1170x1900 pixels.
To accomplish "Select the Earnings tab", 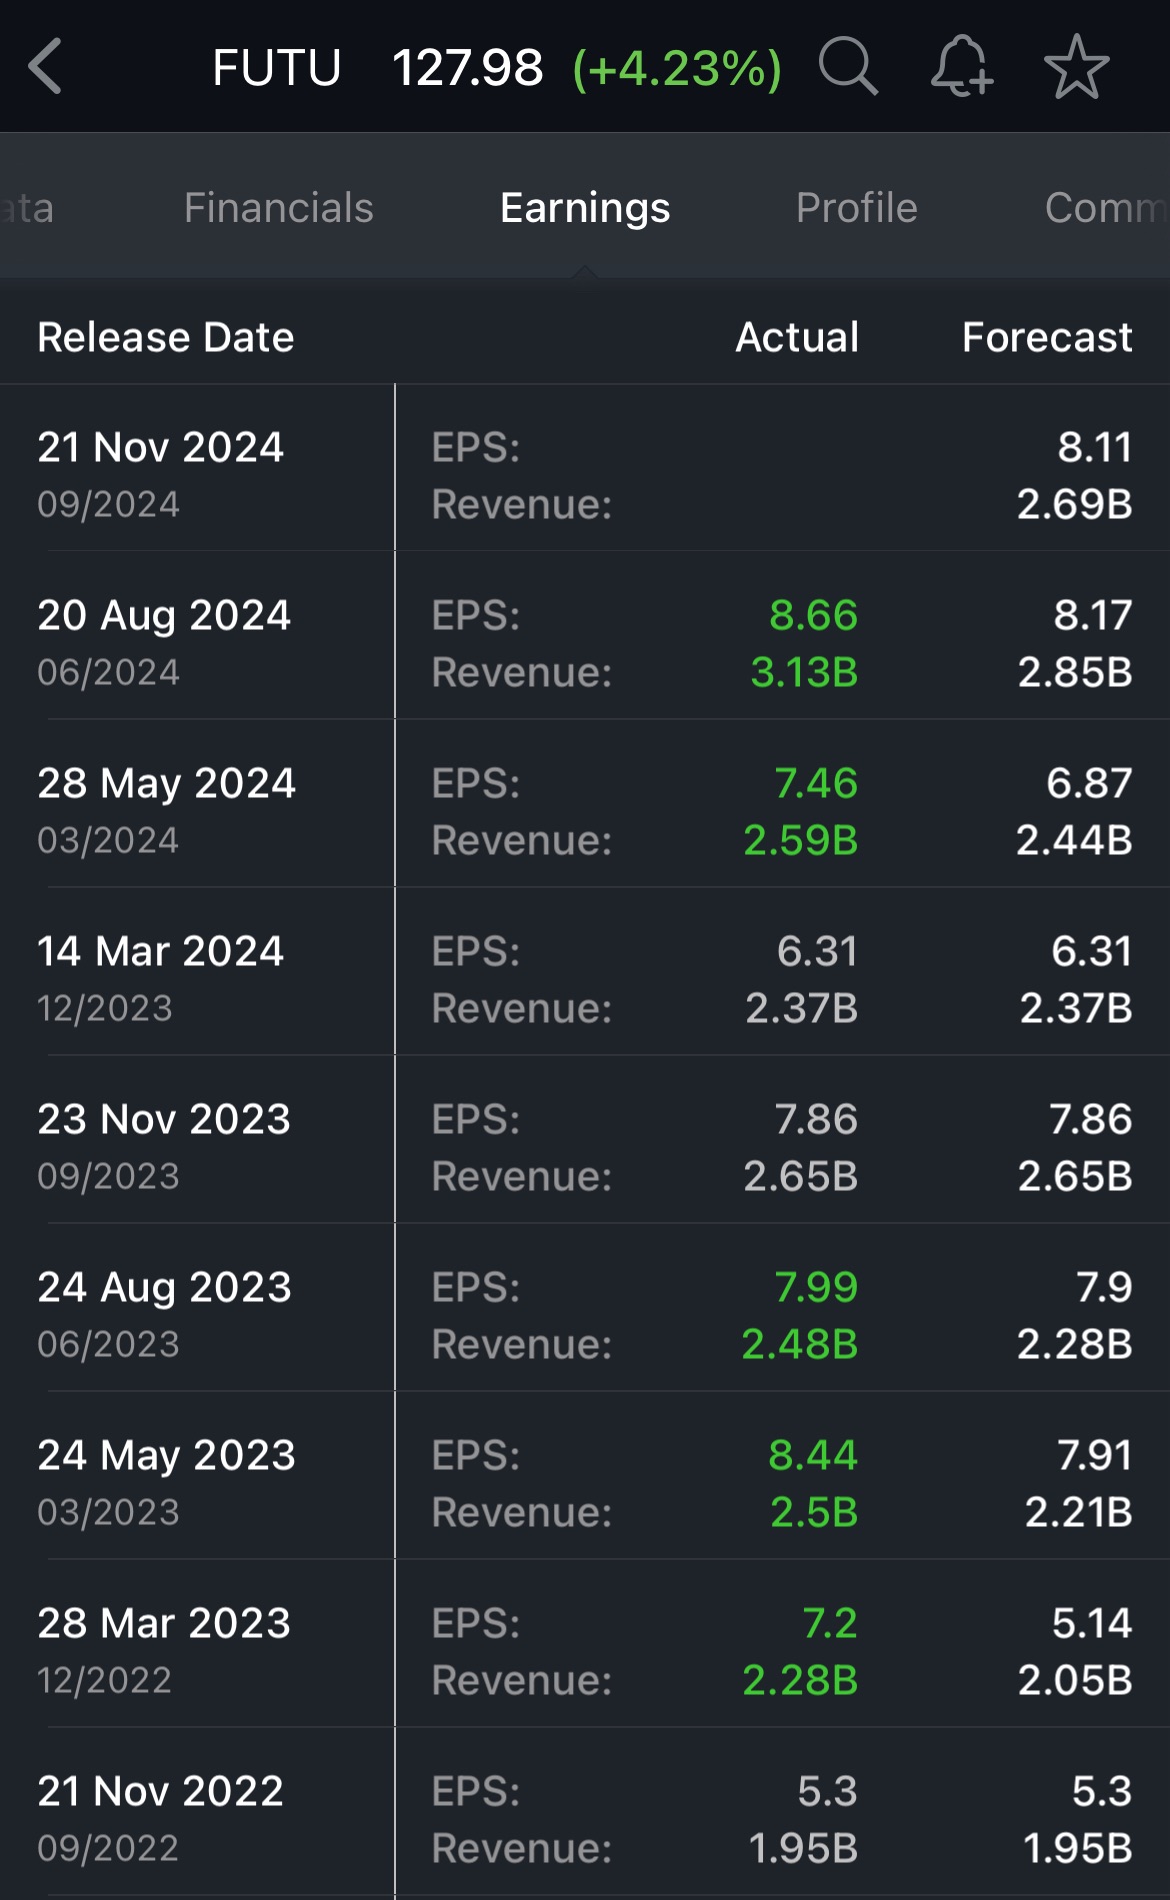I will 585,208.
